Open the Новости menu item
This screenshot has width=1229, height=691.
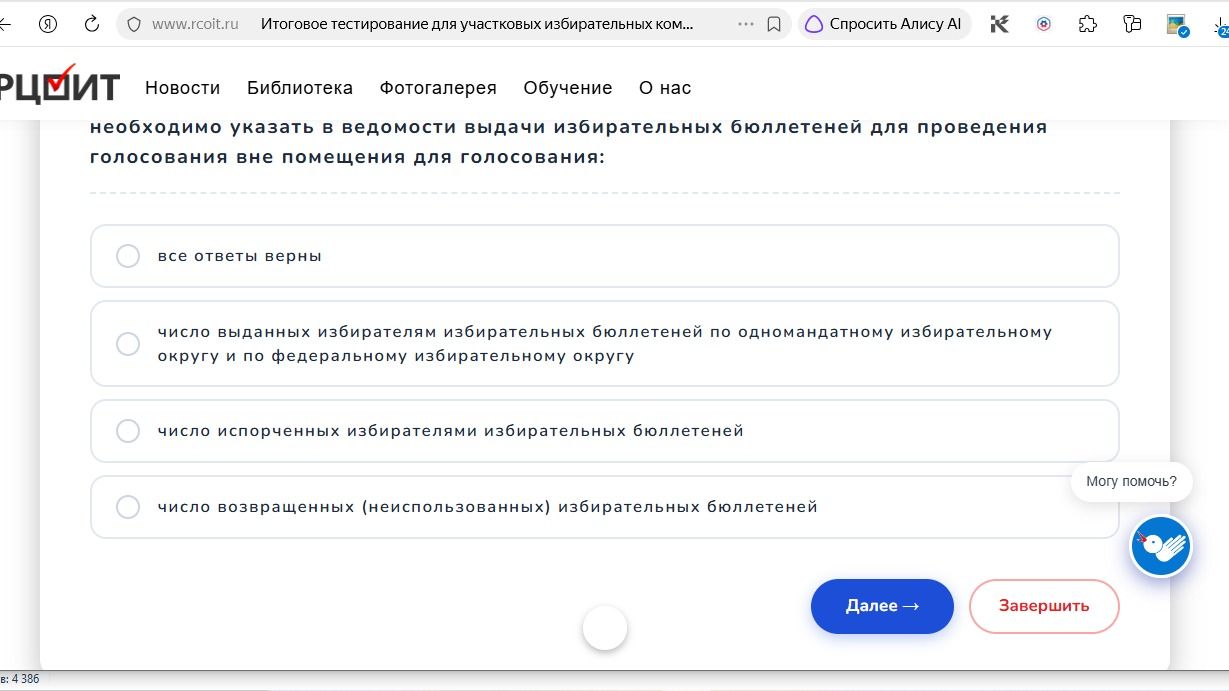click(182, 88)
